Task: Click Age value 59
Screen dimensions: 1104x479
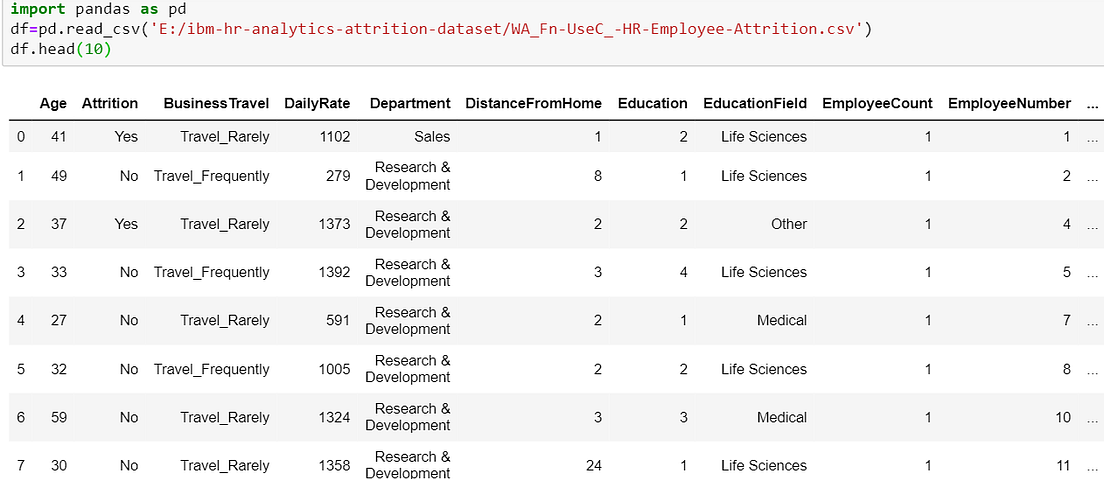Action: [x=59, y=417]
